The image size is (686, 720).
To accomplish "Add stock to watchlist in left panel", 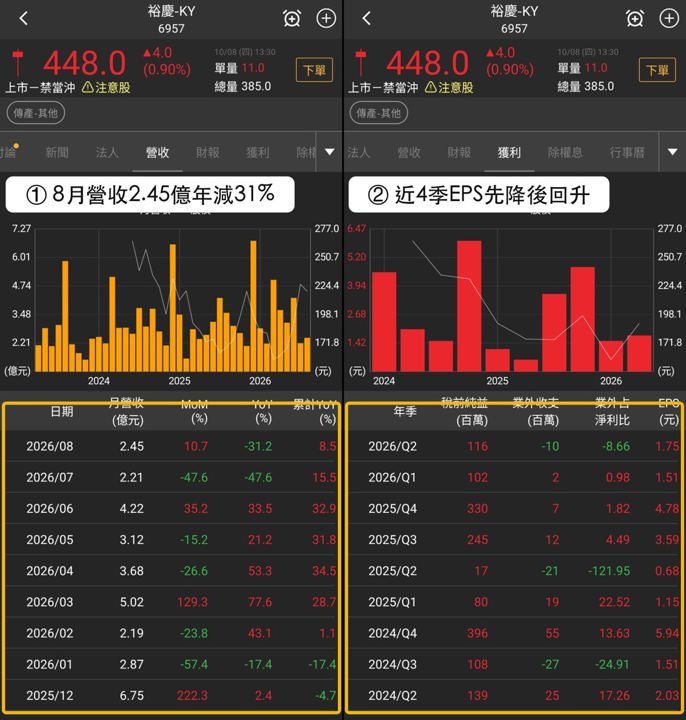I will 326,18.
